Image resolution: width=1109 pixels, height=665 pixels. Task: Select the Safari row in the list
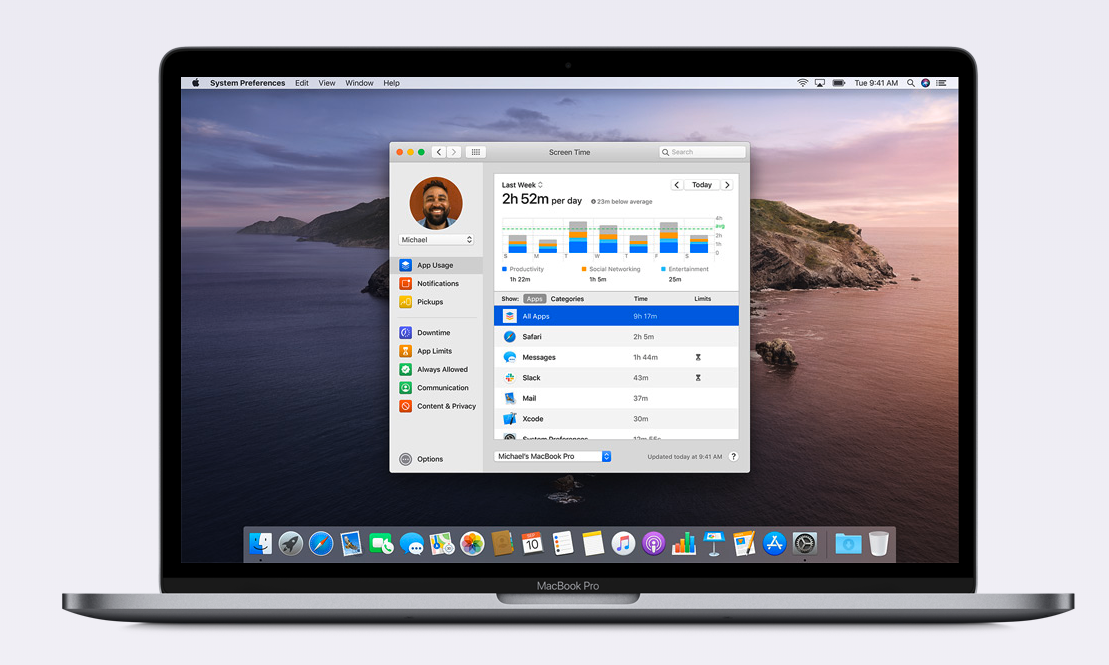pyautogui.click(x=616, y=337)
